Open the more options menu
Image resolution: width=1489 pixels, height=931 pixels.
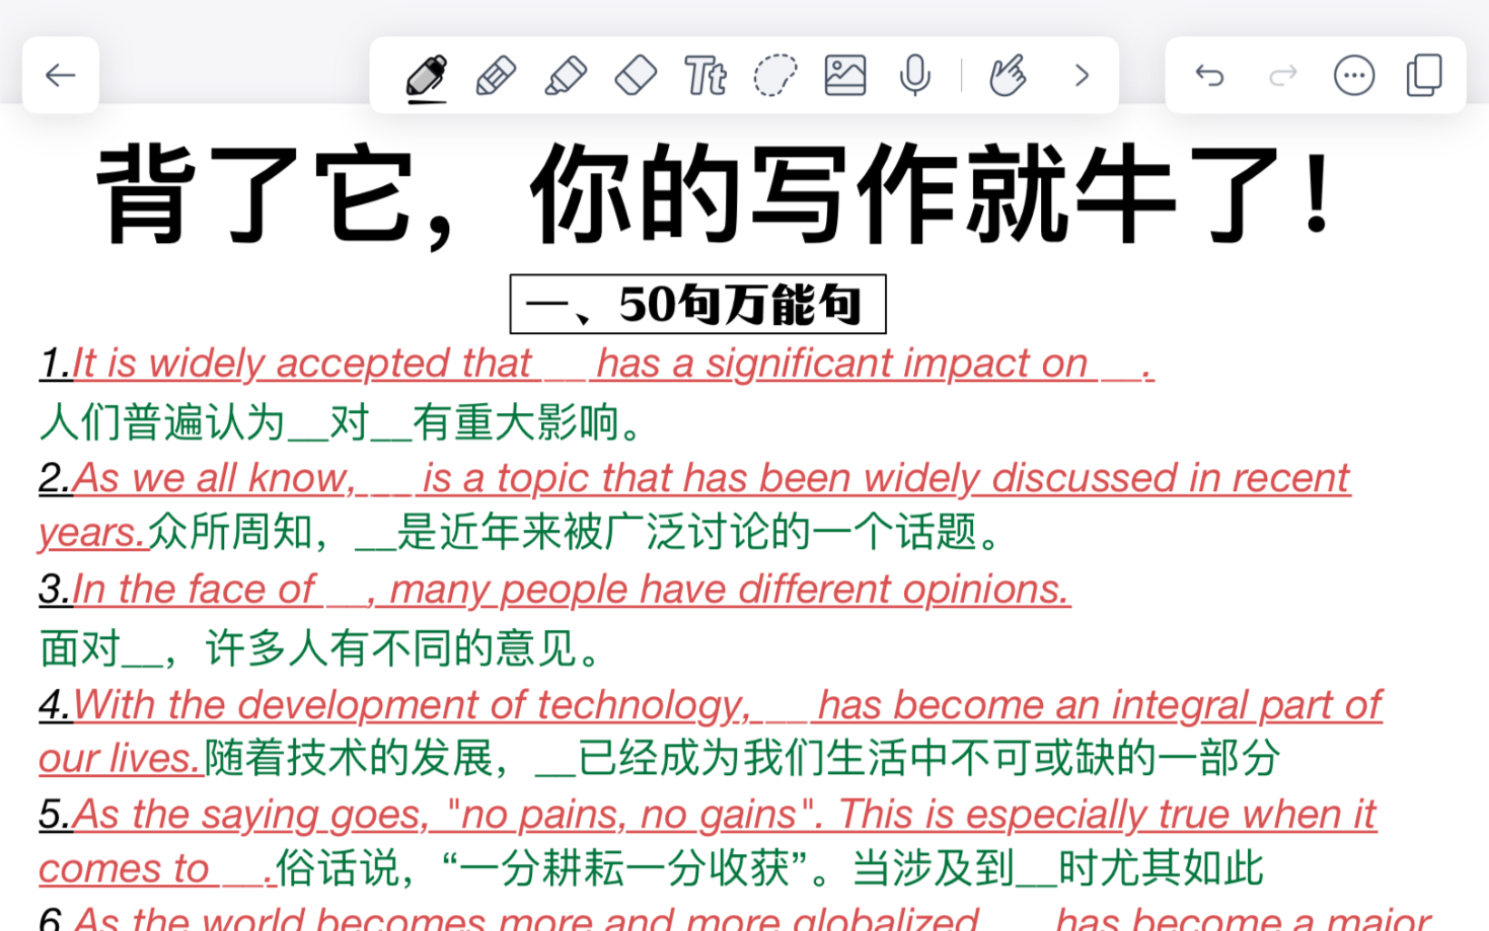pyautogui.click(x=1354, y=76)
